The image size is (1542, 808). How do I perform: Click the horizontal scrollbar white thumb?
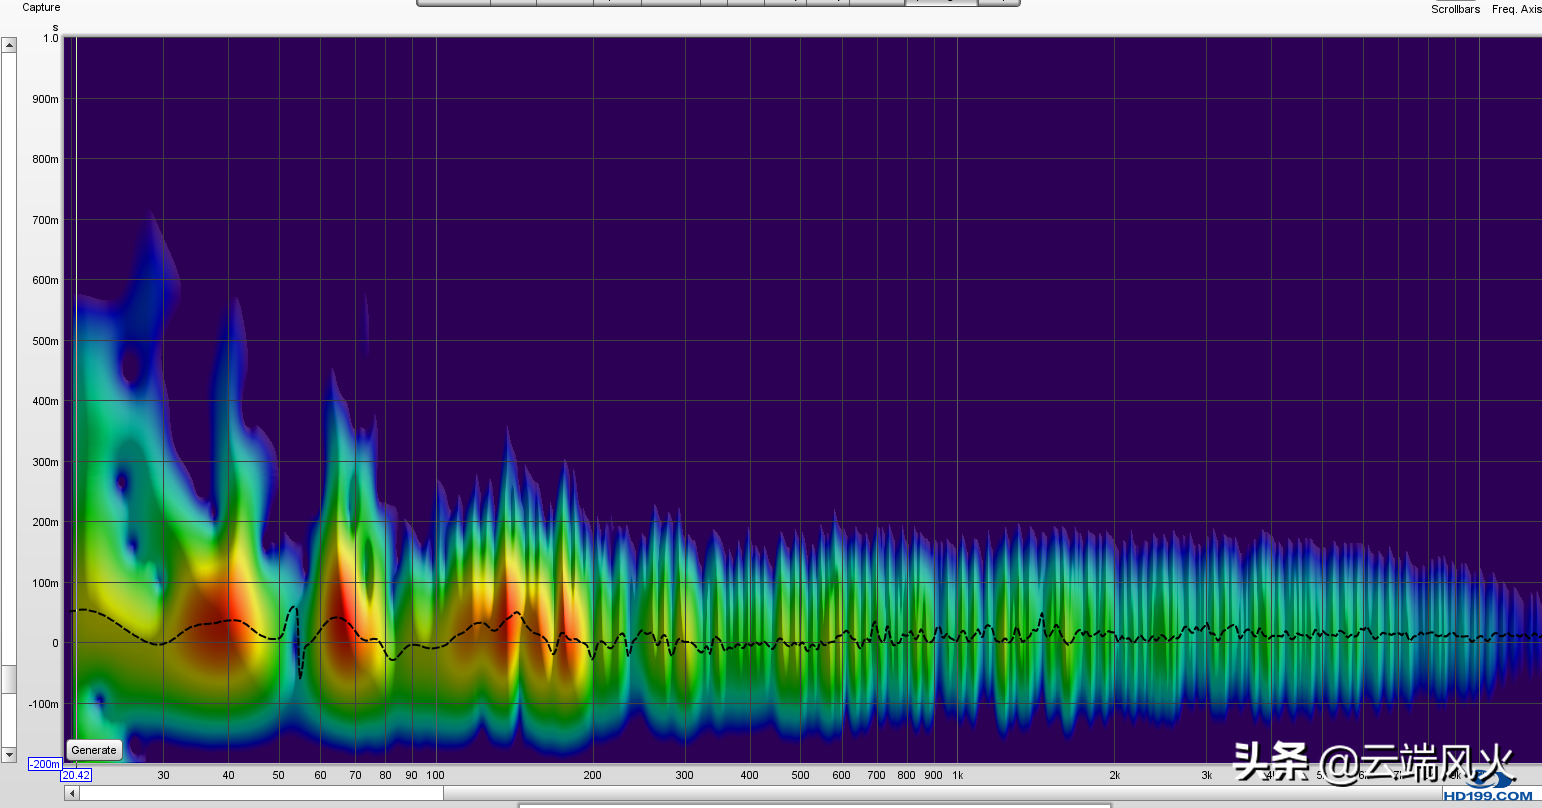click(x=261, y=793)
